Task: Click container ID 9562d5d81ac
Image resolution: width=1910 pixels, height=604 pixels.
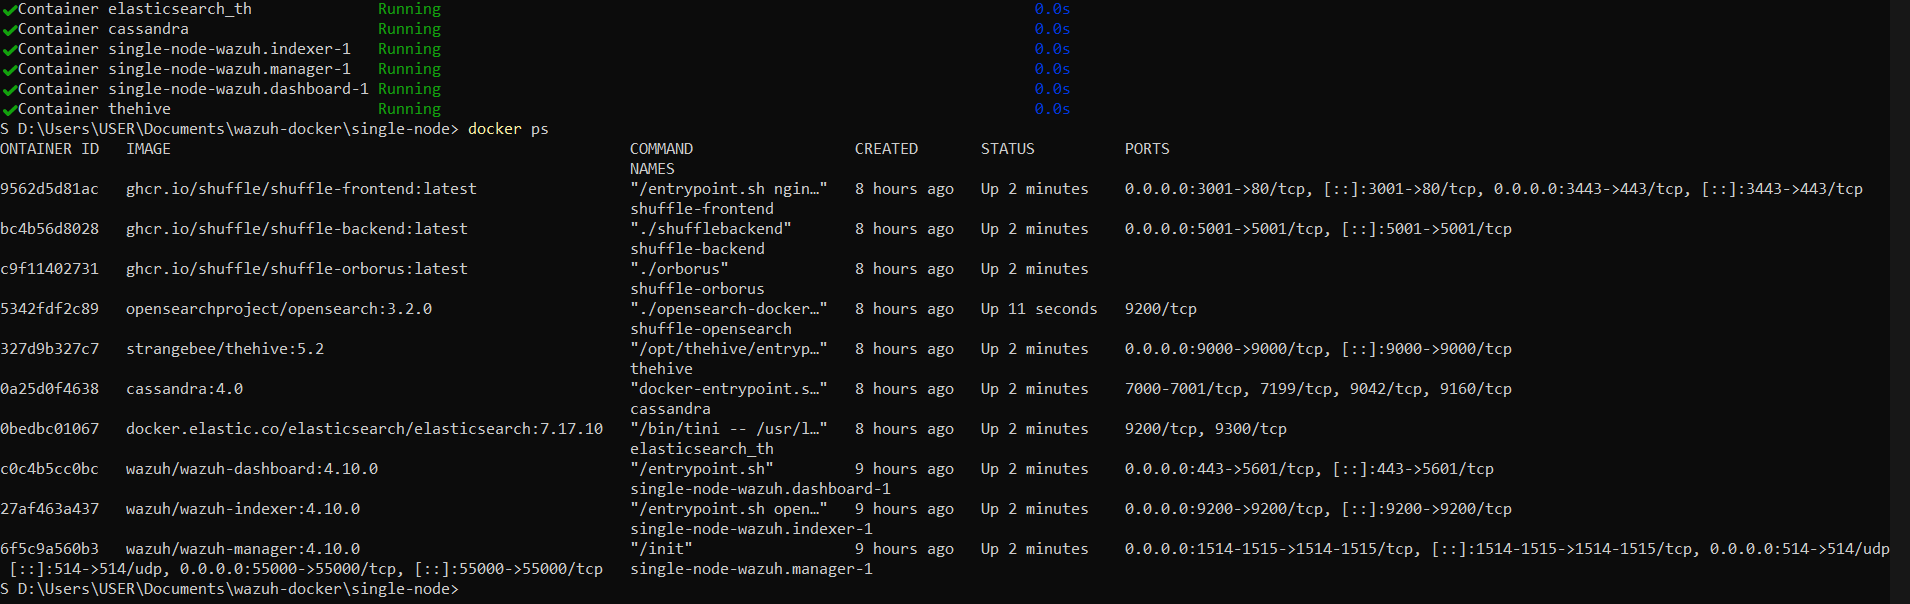Action: coord(49,189)
